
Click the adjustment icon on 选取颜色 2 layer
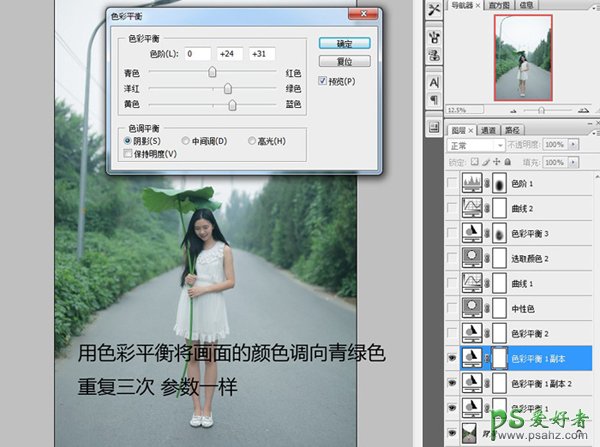(x=470, y=258)
